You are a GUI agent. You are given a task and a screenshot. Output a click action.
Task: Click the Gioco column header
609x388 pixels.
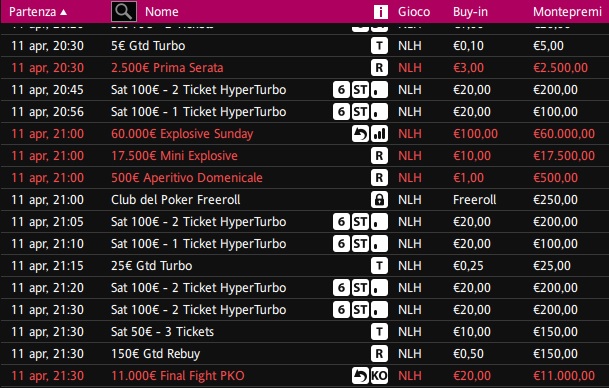click(x=414, y=12)
